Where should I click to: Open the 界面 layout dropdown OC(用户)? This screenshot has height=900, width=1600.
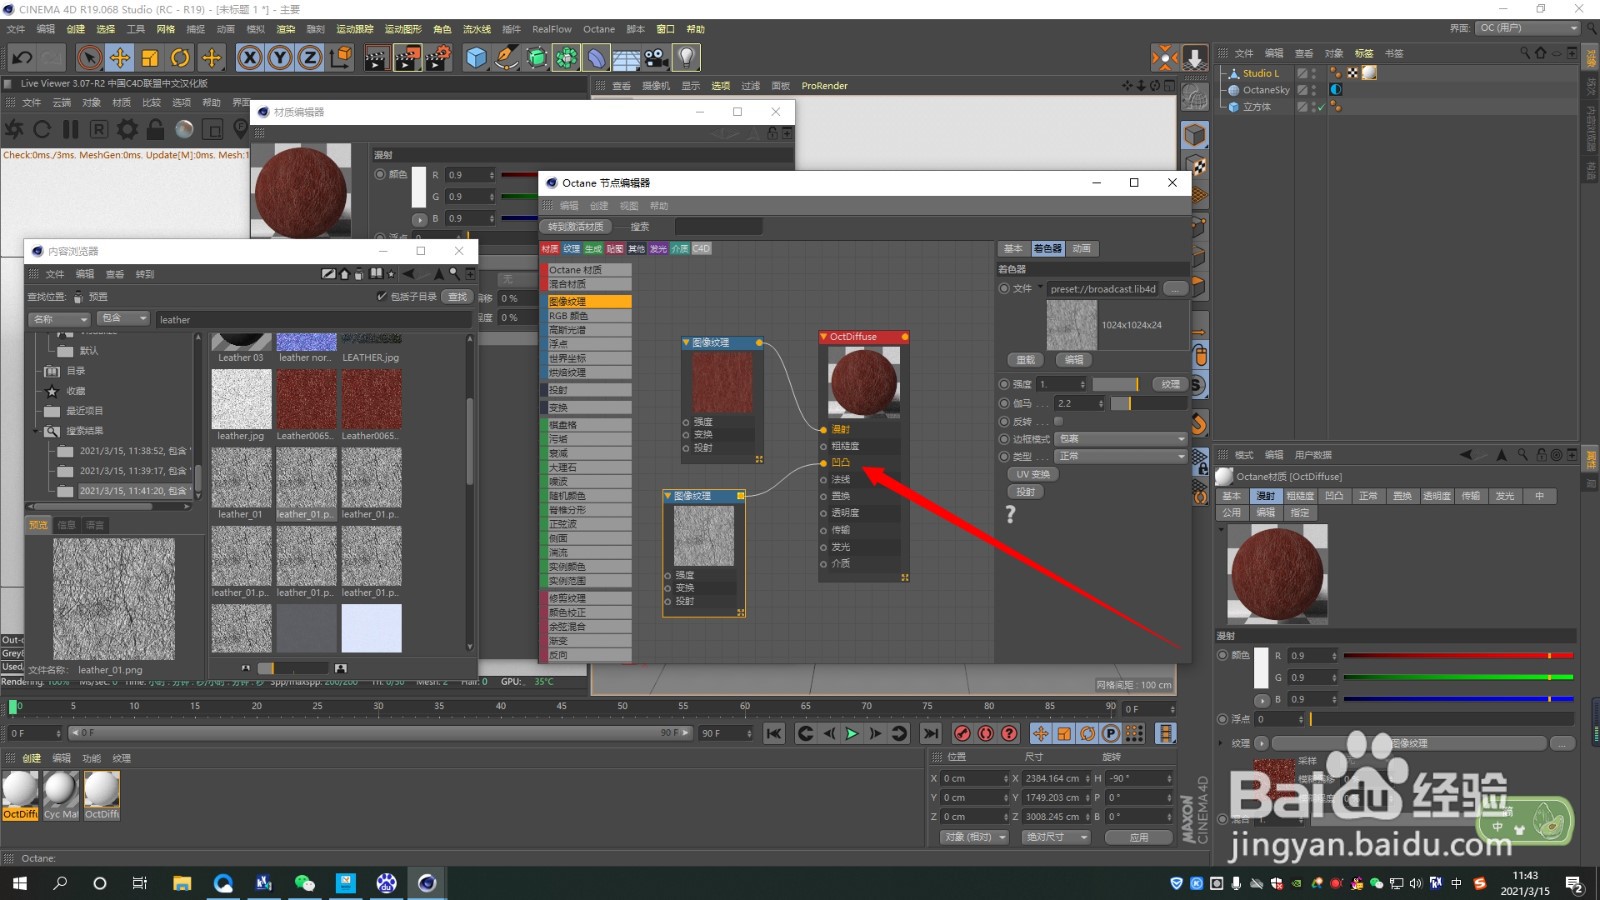click(1527, 28)
